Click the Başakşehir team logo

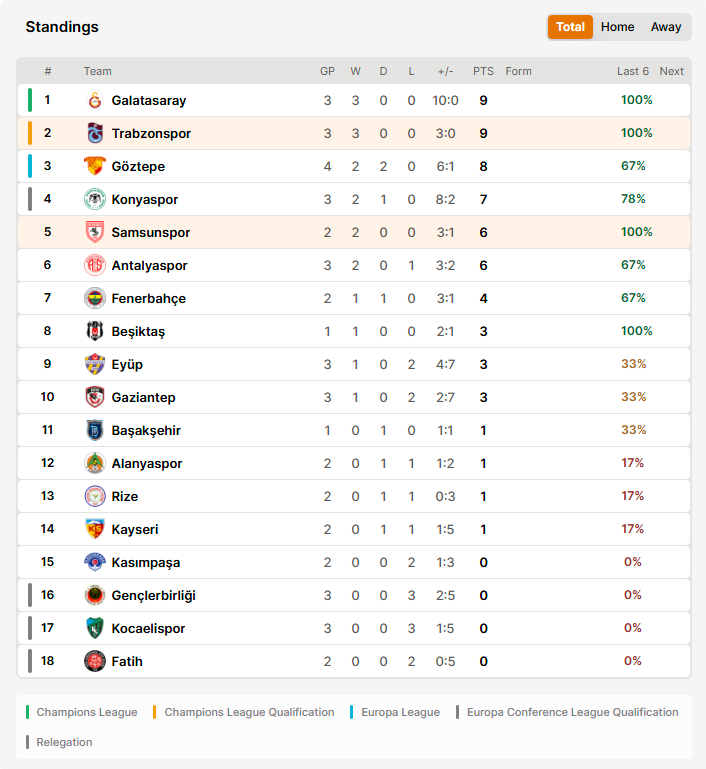pos(95,430)
